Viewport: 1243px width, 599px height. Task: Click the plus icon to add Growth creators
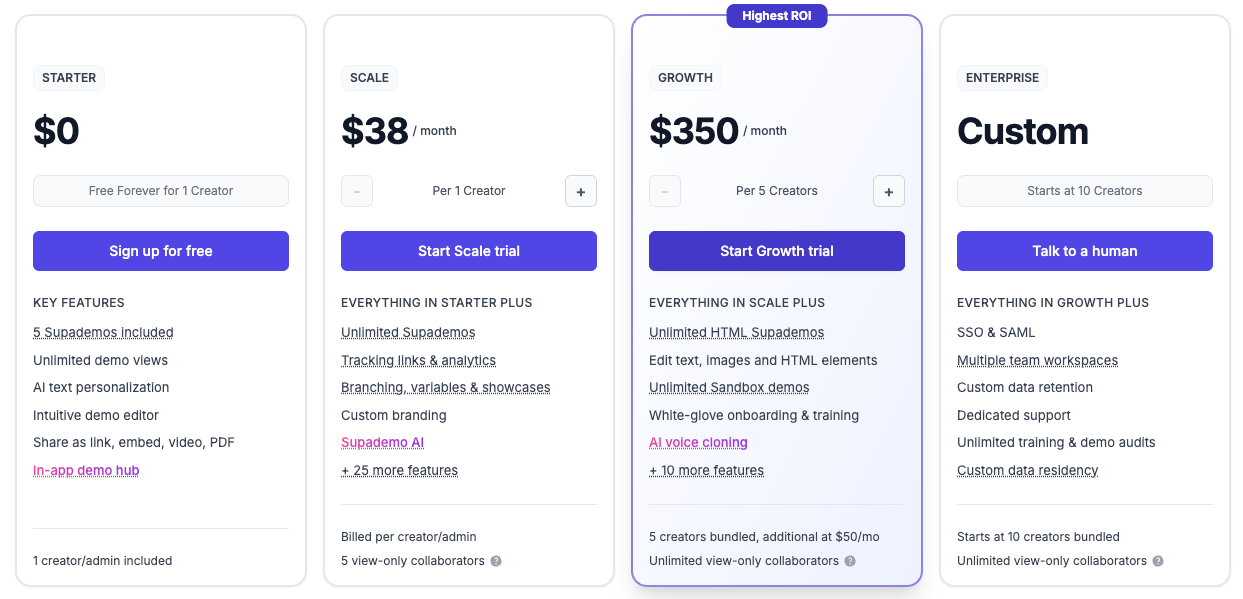889,191
